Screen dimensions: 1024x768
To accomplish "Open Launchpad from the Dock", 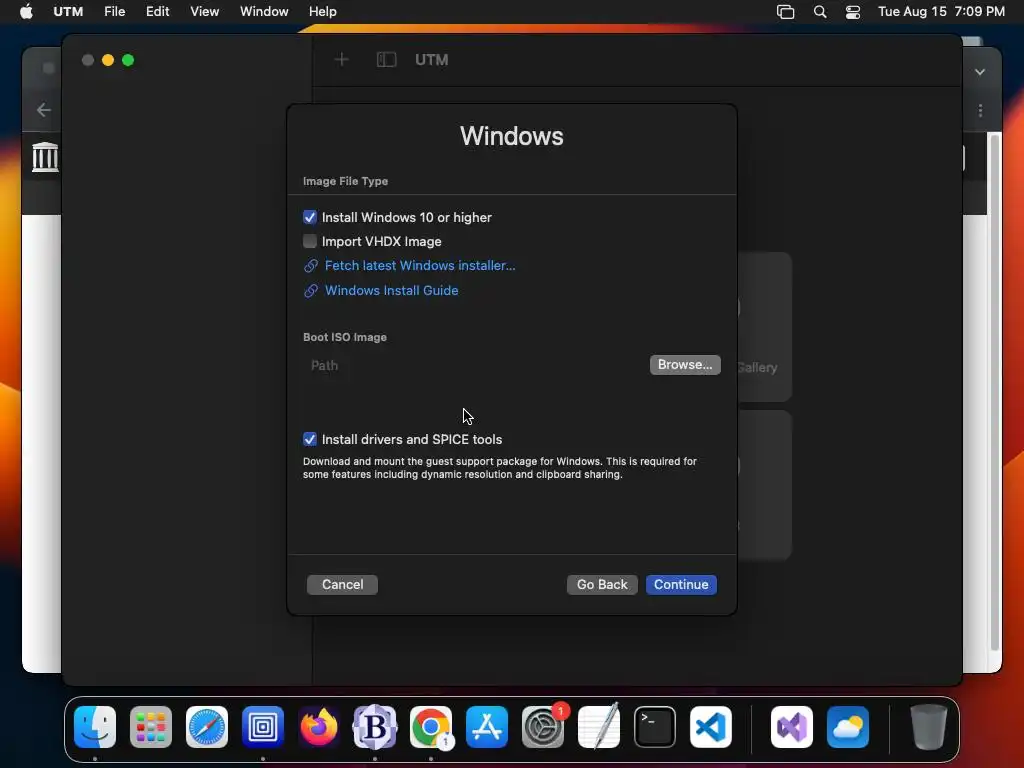I will click(x=151, y=727).
